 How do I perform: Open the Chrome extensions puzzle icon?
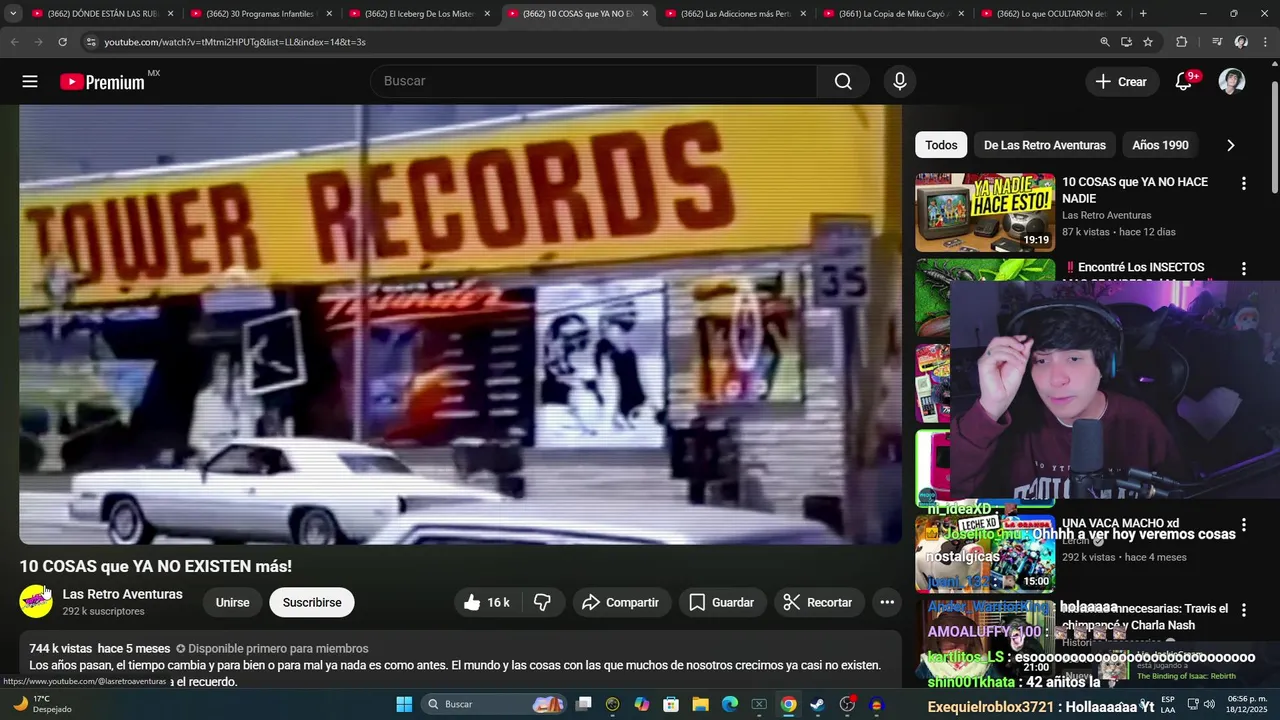(x=1182, y=42)
